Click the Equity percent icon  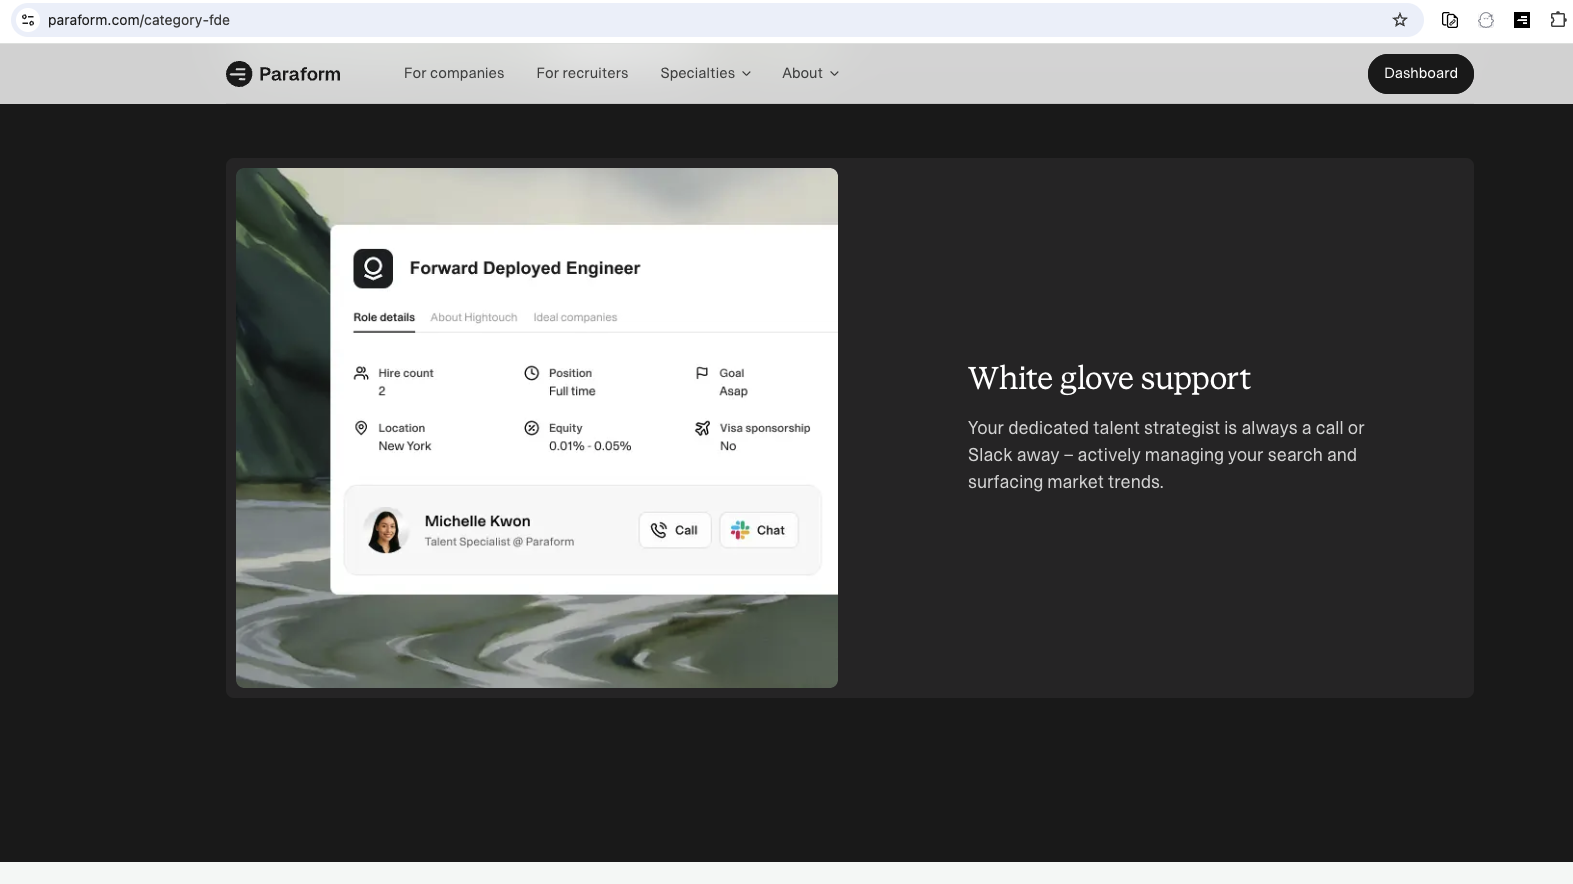click(x=532, y=428)
